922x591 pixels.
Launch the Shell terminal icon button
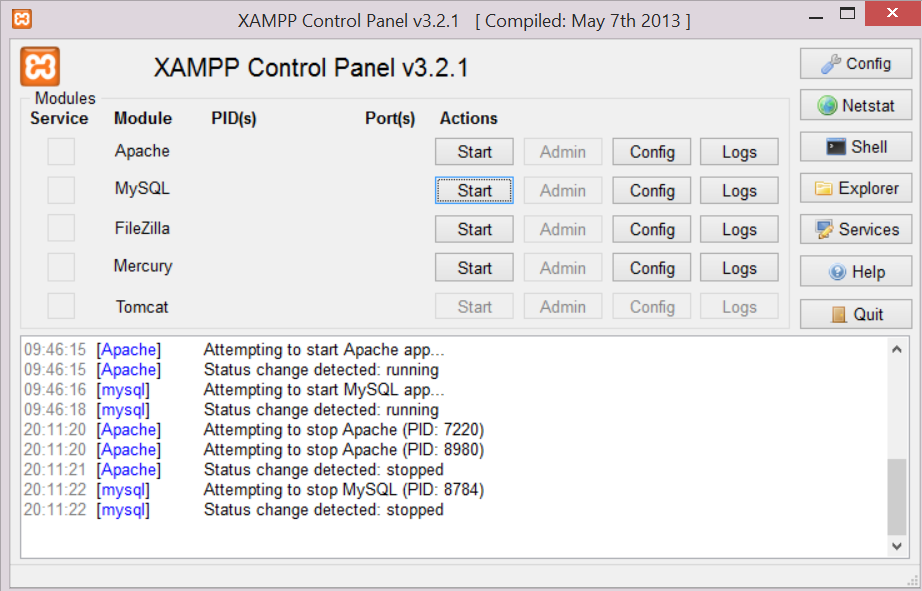point(856,147)
